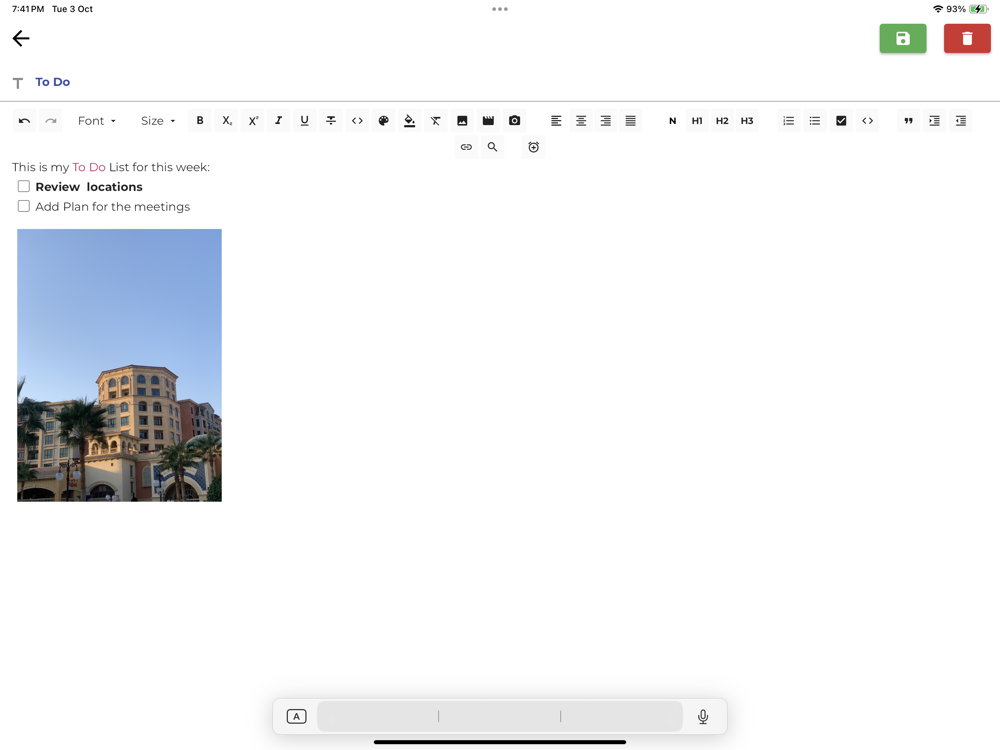This screenshot has height=750, width=1000.
Task: Undo the last edit
Action: pos(24,121)
